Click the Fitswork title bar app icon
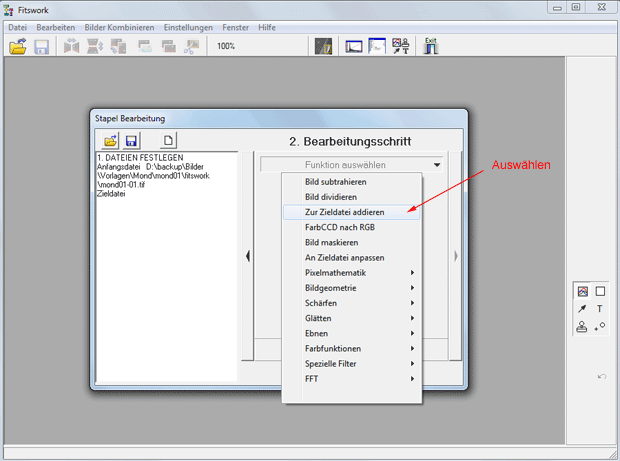Viewport: 620px width, 461px height. click(x=9, y=10)
